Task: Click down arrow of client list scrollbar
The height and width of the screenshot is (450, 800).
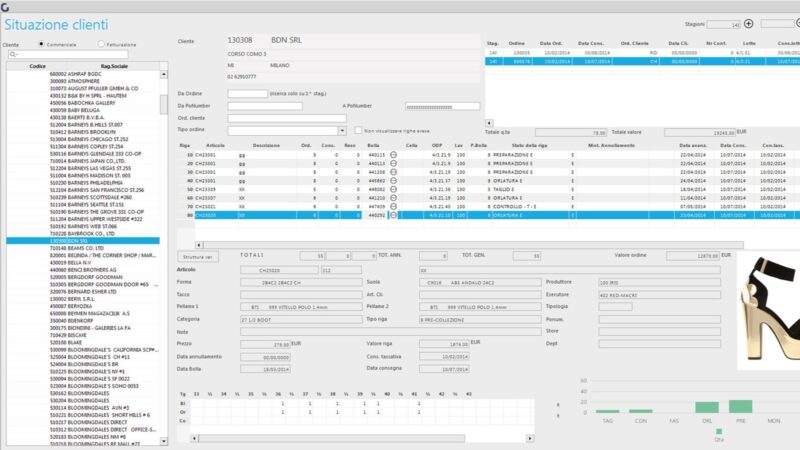Action: point(164,441)
